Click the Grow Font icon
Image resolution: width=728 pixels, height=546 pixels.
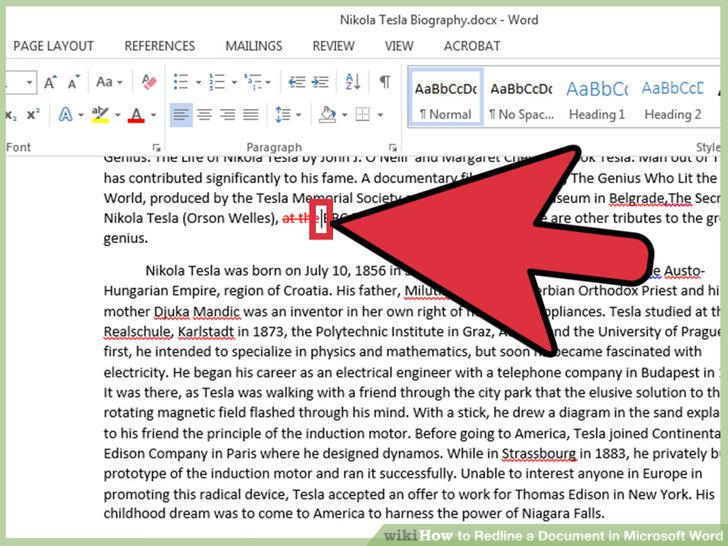(50, 82)
